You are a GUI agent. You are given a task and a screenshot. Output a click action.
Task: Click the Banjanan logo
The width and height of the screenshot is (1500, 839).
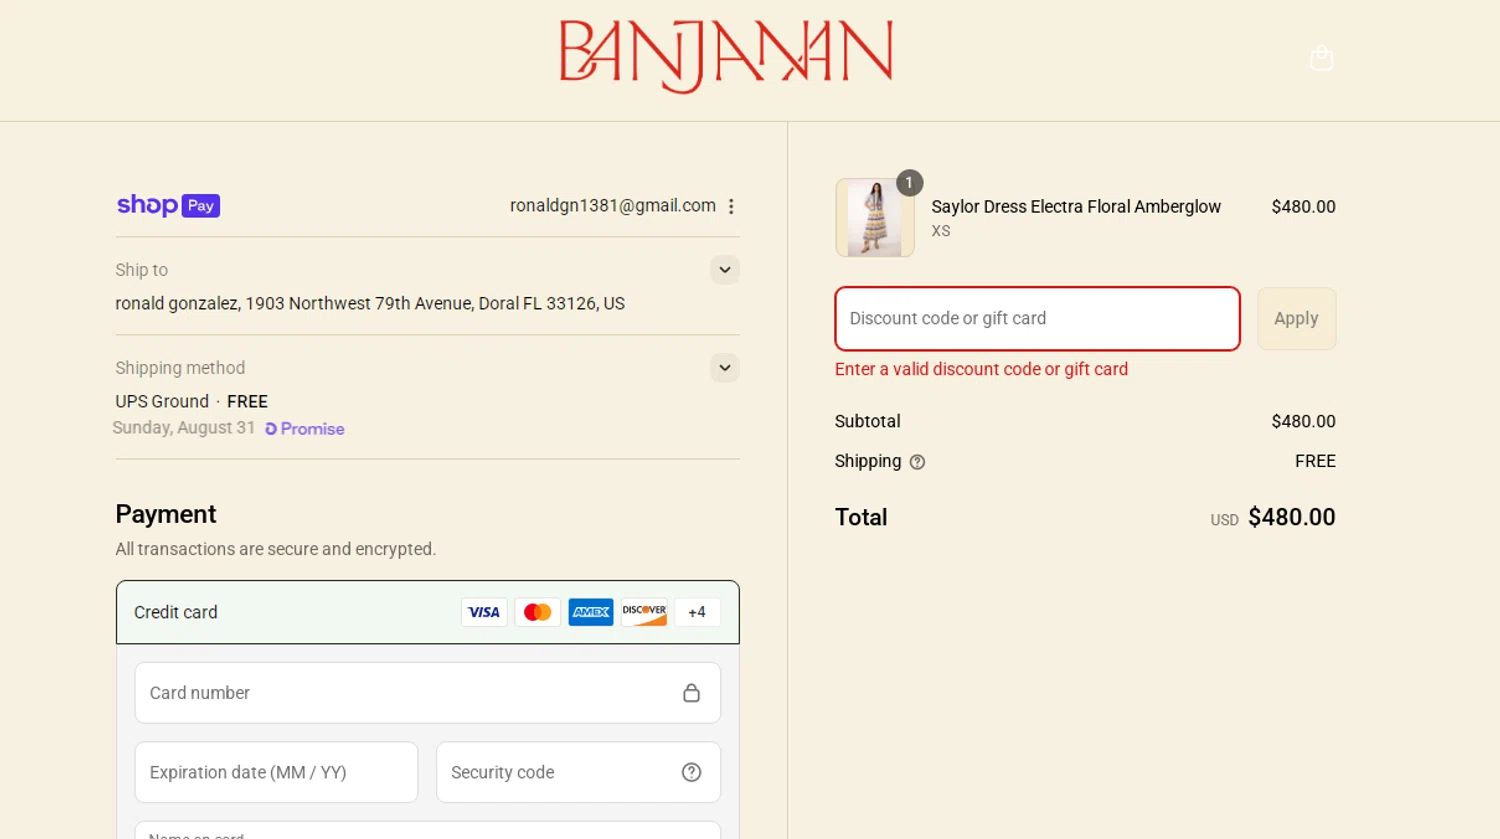(726, 56)
